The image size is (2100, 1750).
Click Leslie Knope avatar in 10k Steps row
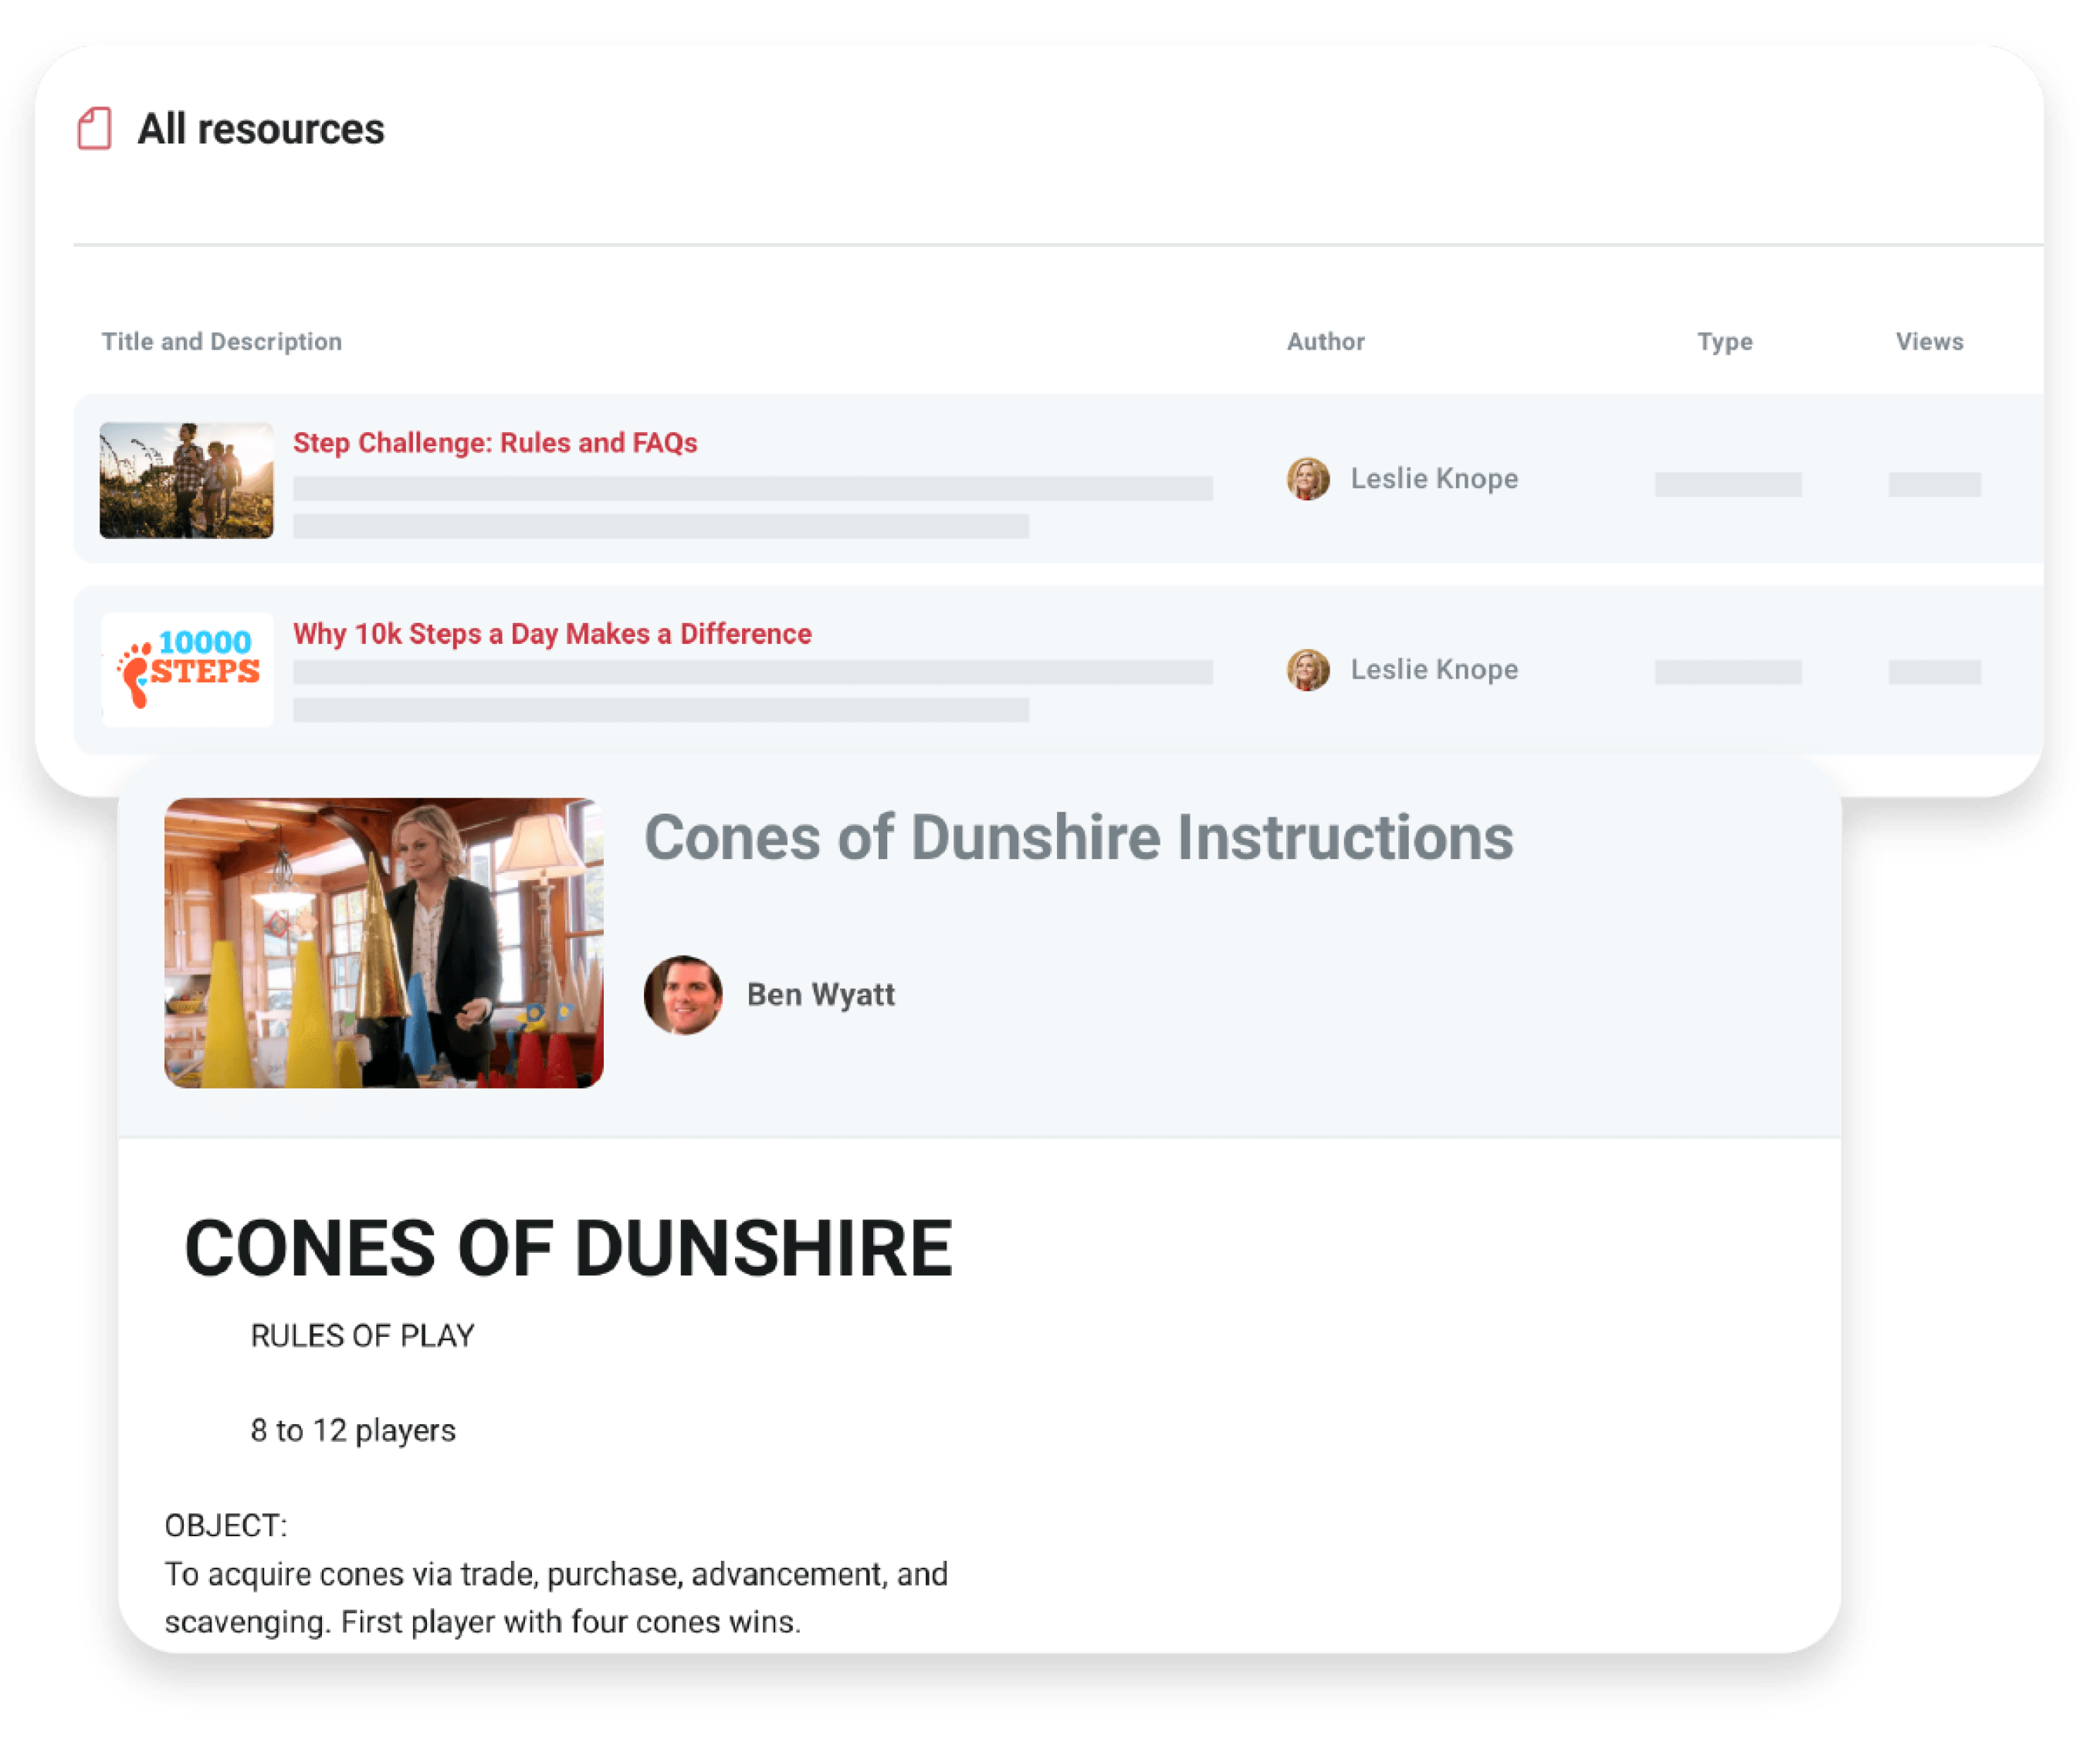click(x=1308, y=669)
